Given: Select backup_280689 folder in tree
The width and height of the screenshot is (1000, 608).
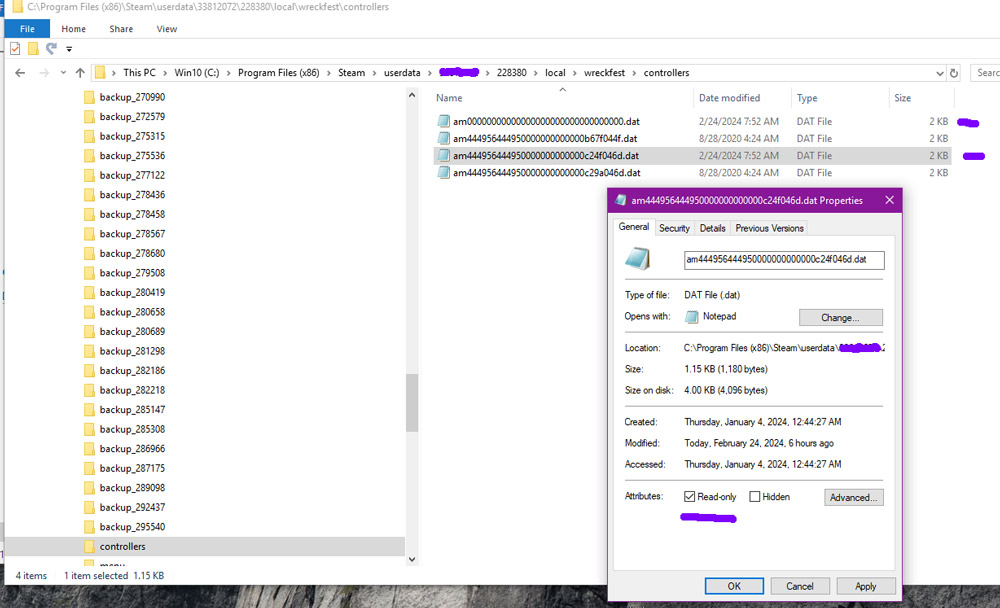Looking at the screenshot, I should pos(132,331).
